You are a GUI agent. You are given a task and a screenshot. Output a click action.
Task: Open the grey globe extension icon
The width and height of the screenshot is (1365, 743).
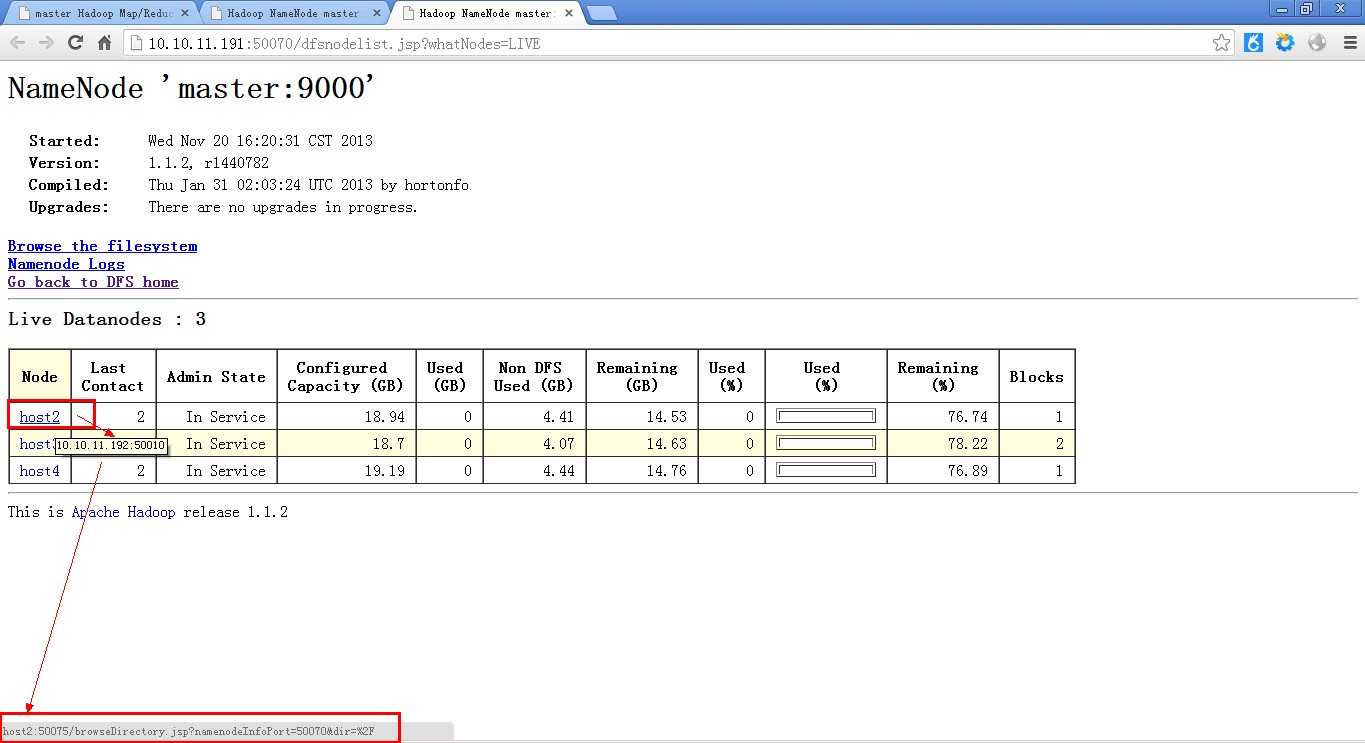click(x=1317, y=43)
